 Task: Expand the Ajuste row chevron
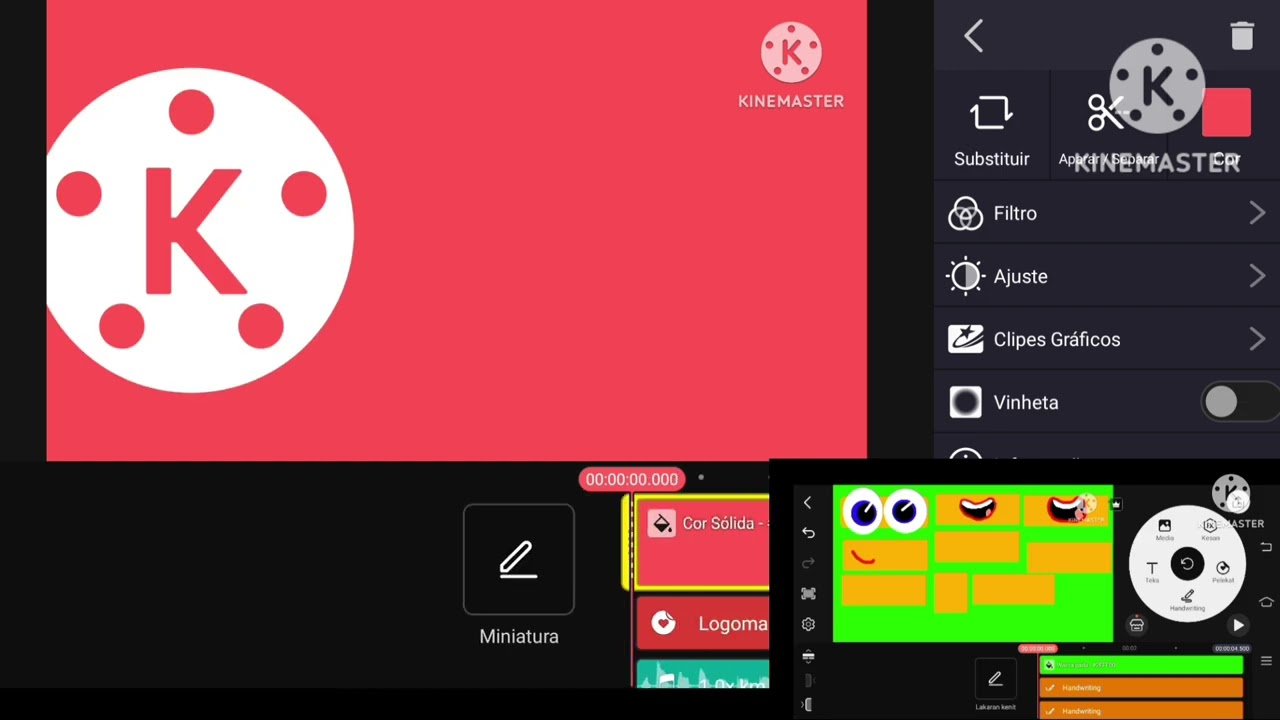pos(1257,276)
